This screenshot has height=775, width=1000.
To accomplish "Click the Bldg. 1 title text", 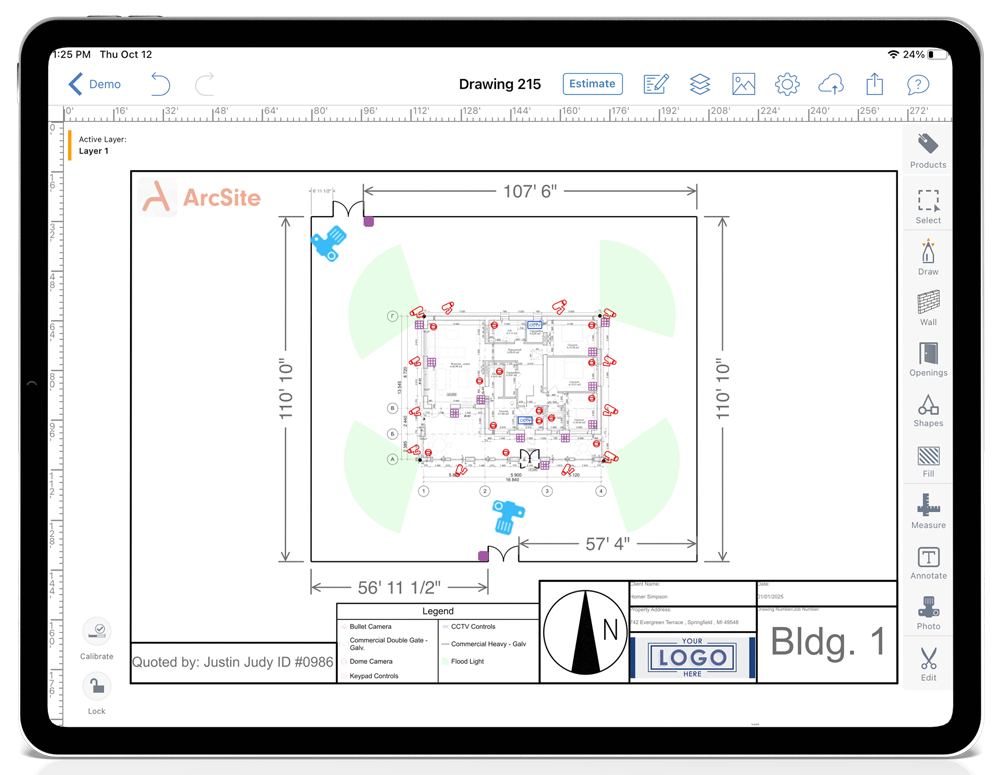I will point(827,643).
